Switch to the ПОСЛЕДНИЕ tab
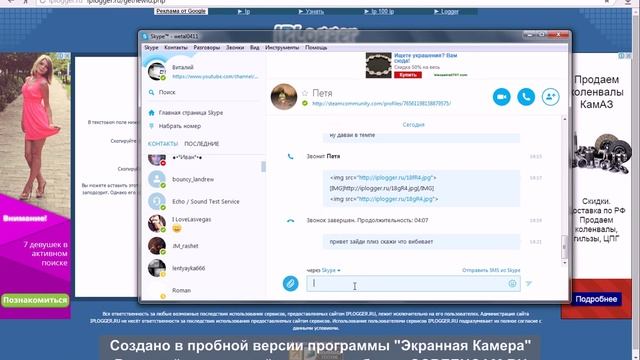Image resolution: width=640 pixels, height=360 pixels. [202, 144]
